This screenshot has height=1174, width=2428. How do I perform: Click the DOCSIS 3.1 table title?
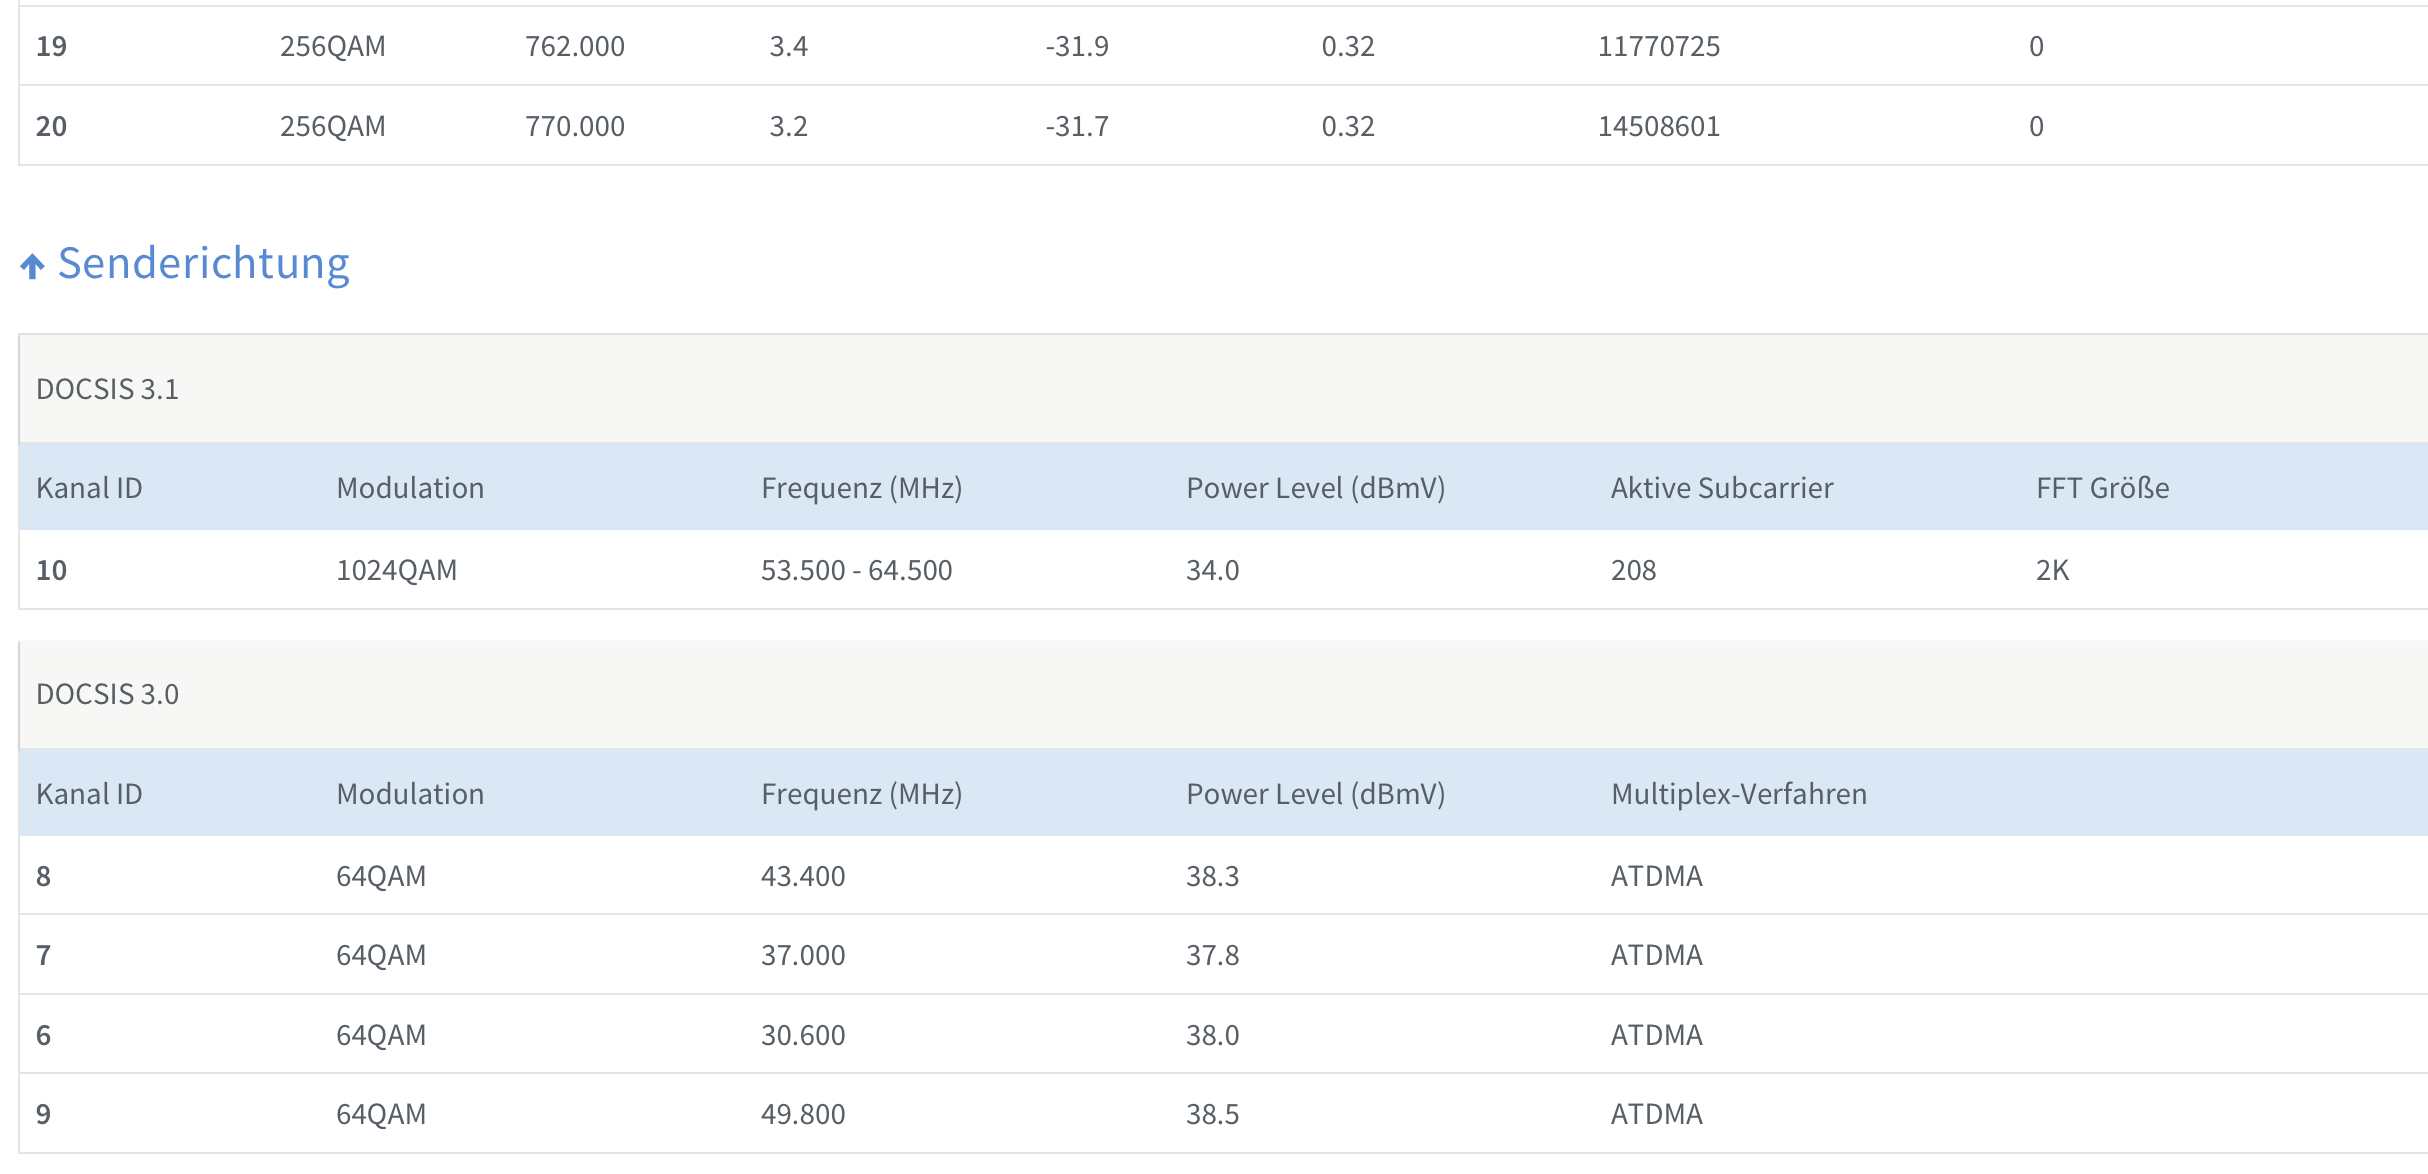[x=107, y=389]
